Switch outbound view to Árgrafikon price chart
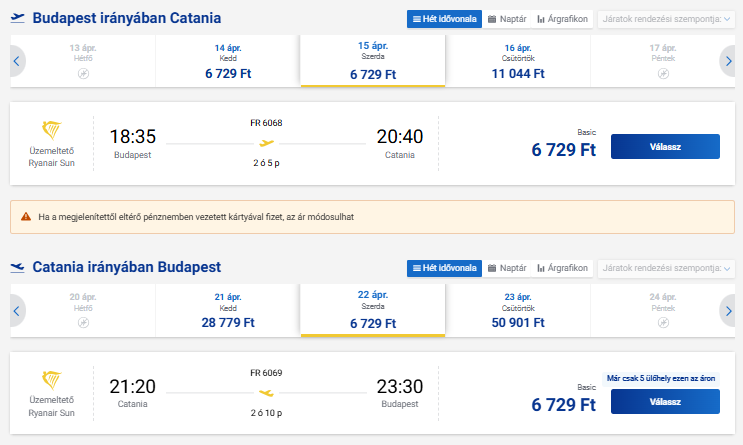 tap(562, 19)
